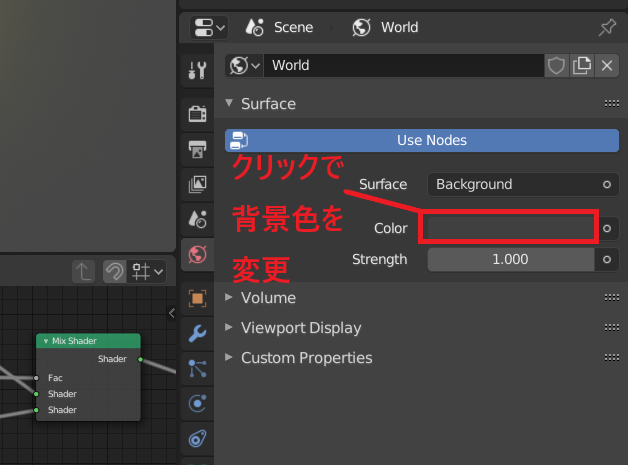This screenshot has width=628, height=465.
Task: Click the Strength 1.000 value slider
Action: [x=511, y=260]
